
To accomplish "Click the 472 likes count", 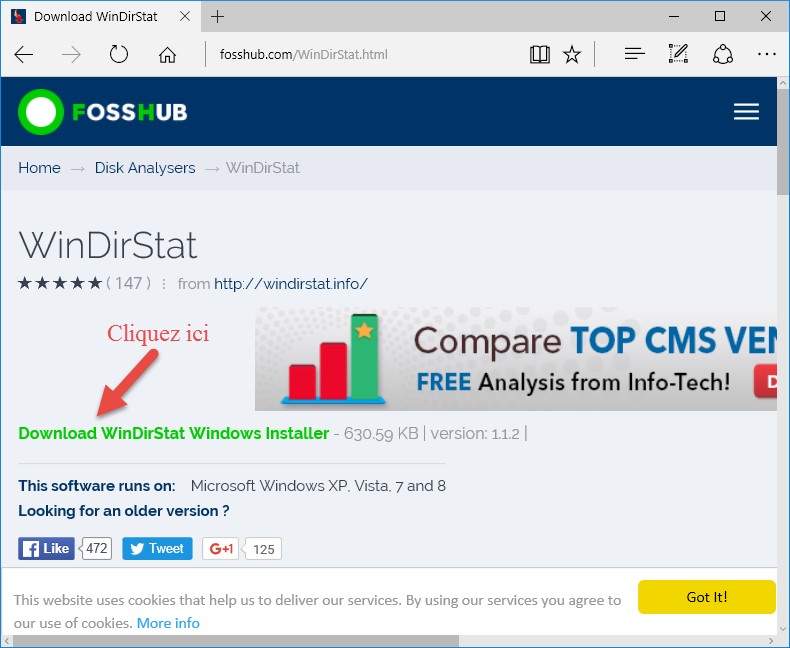I will (x=96, y=548).
